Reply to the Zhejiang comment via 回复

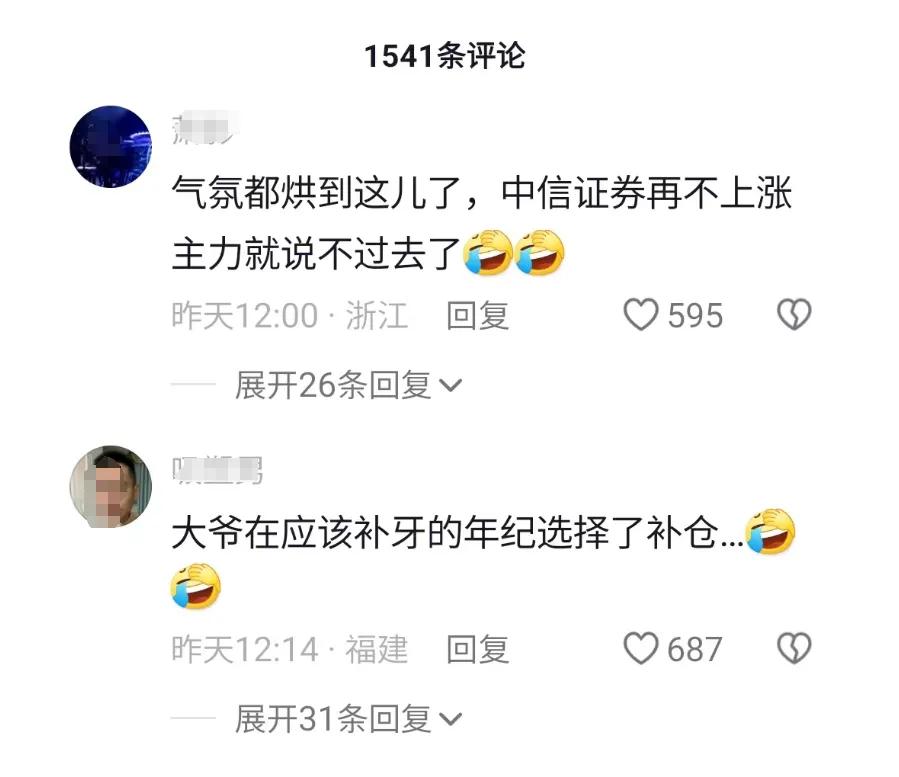tap(478, 315)
